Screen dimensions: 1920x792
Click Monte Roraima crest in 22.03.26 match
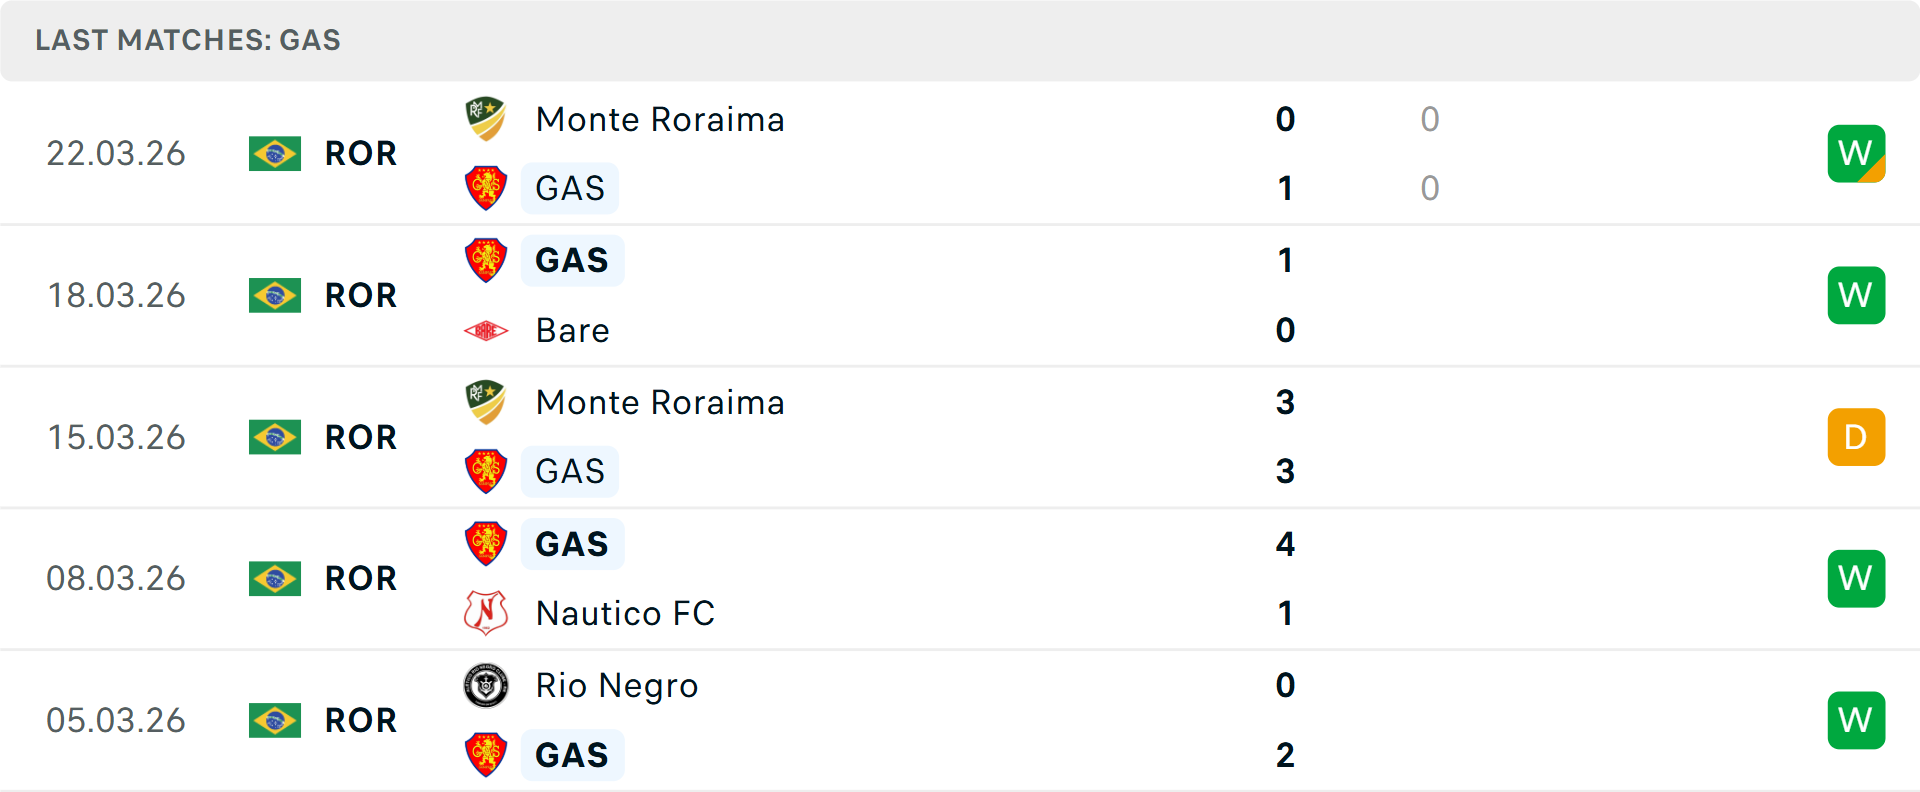486,119
